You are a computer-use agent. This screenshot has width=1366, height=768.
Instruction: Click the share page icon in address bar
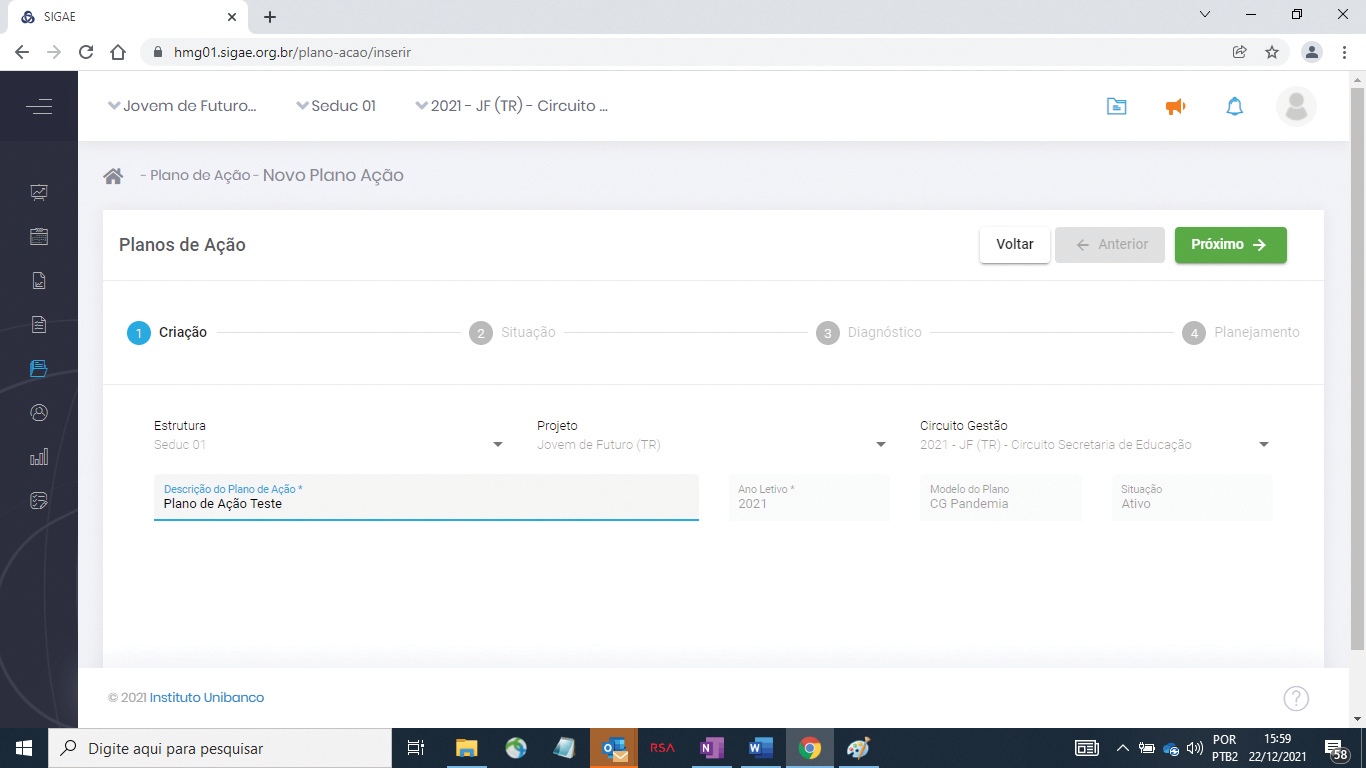(x=1240, y=52)
